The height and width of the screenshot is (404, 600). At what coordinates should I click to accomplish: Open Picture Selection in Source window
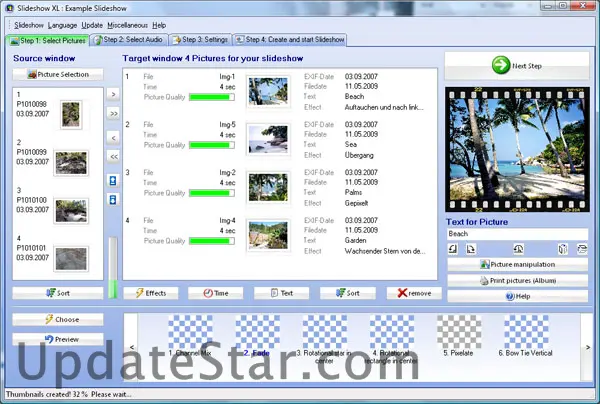pyautogui.click(x=58, y=74)
